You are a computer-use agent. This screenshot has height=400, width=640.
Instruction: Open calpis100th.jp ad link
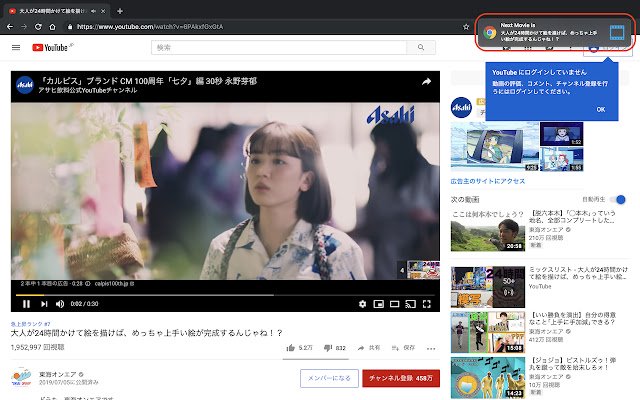(x=114, y=283)
